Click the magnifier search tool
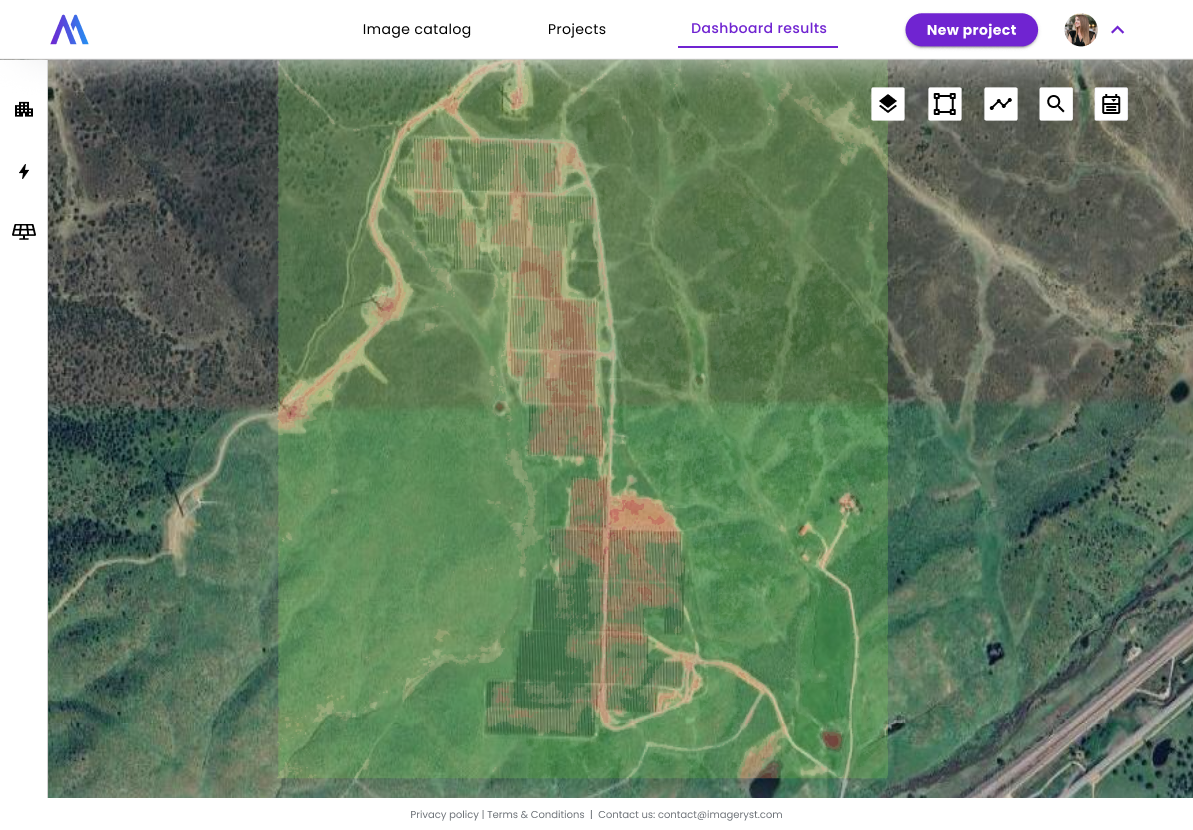The image size is (1193, 830). coord(1056,104)
